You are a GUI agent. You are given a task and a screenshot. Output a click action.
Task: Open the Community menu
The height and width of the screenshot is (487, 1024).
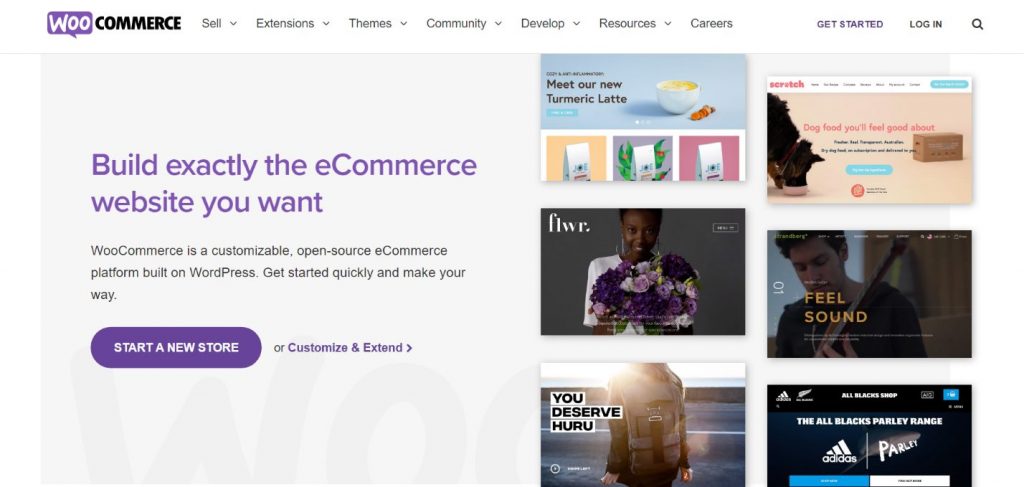click(x=464, y=24)
